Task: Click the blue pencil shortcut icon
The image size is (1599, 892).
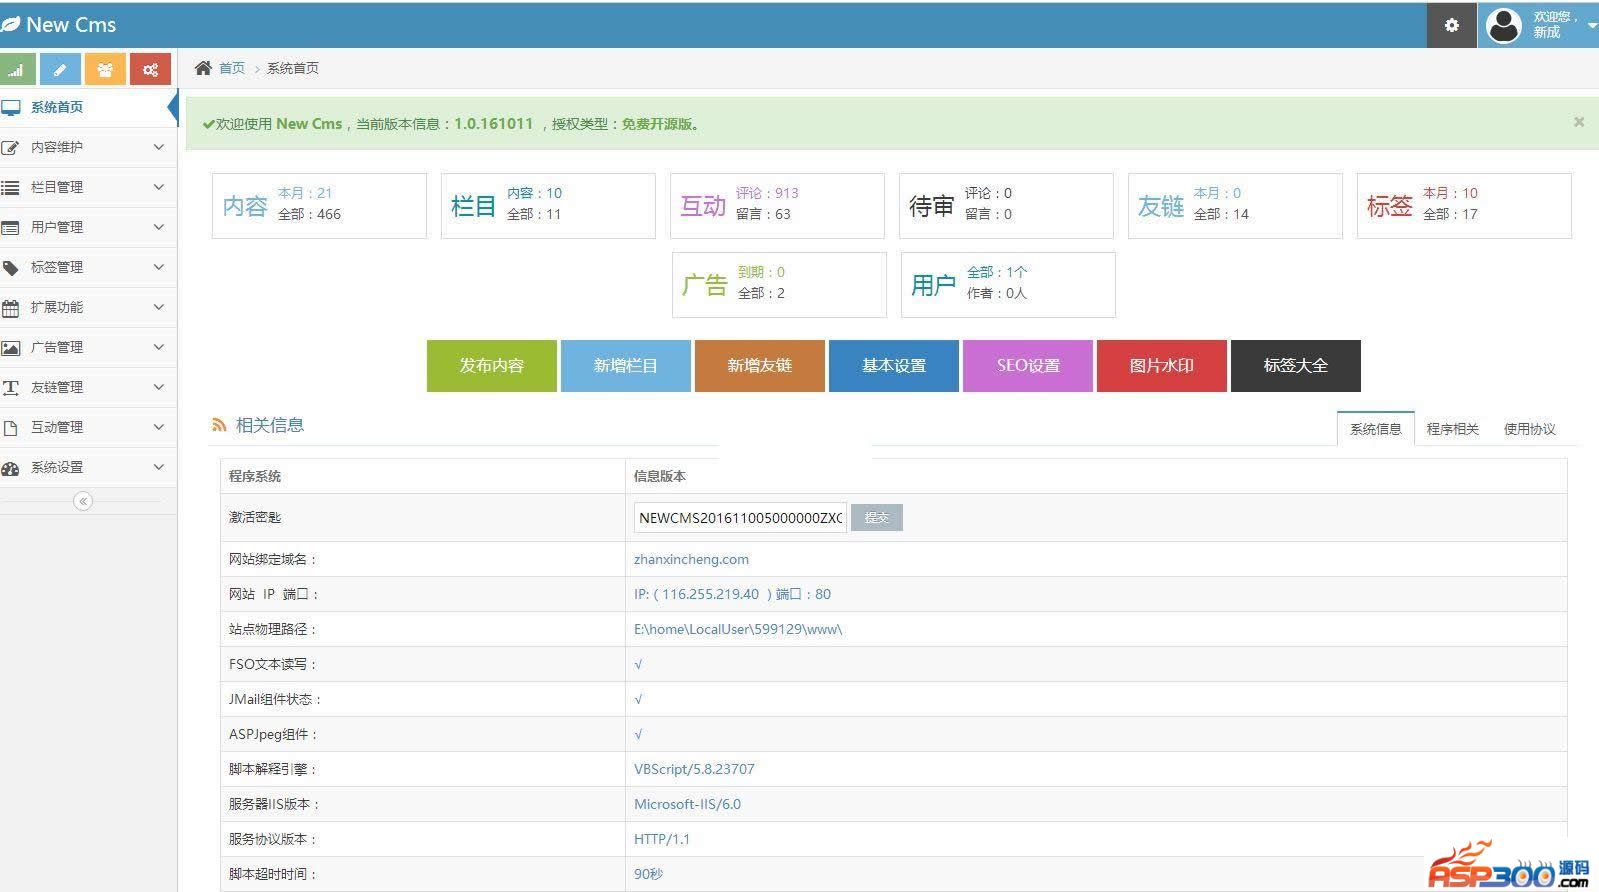Action: [60, 69]
